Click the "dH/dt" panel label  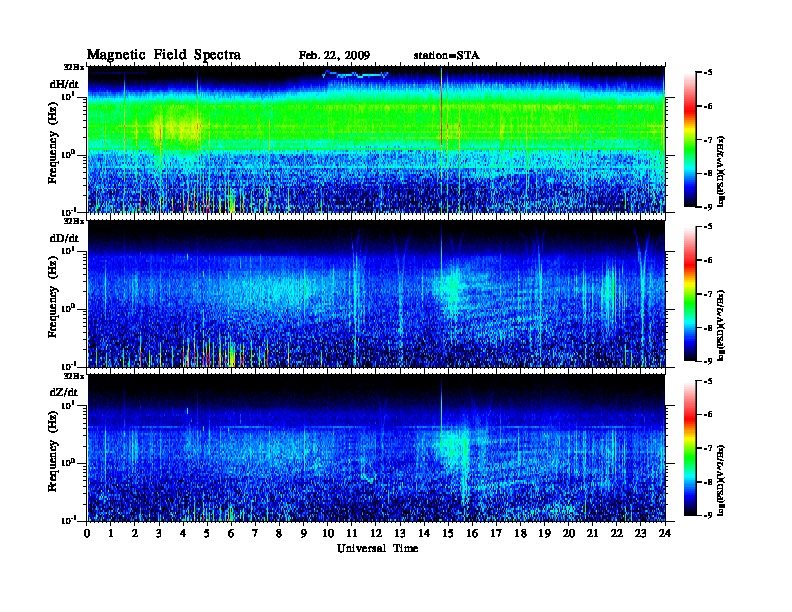64,84
